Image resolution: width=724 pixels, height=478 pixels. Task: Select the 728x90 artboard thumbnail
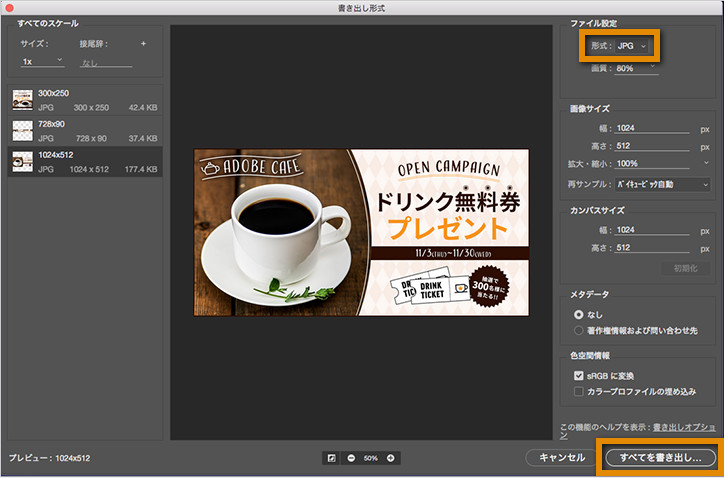click(x=22, y=131)
